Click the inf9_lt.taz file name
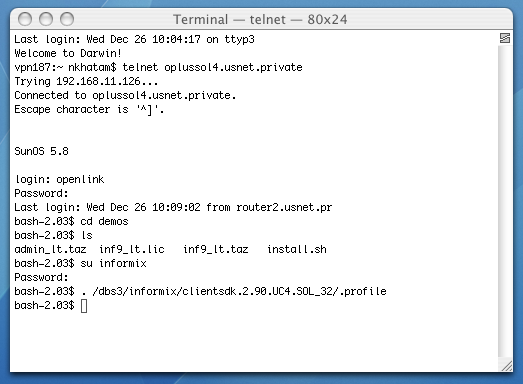Image resolution: width=523 pixels, height=384 pixels. click(216, 250)
